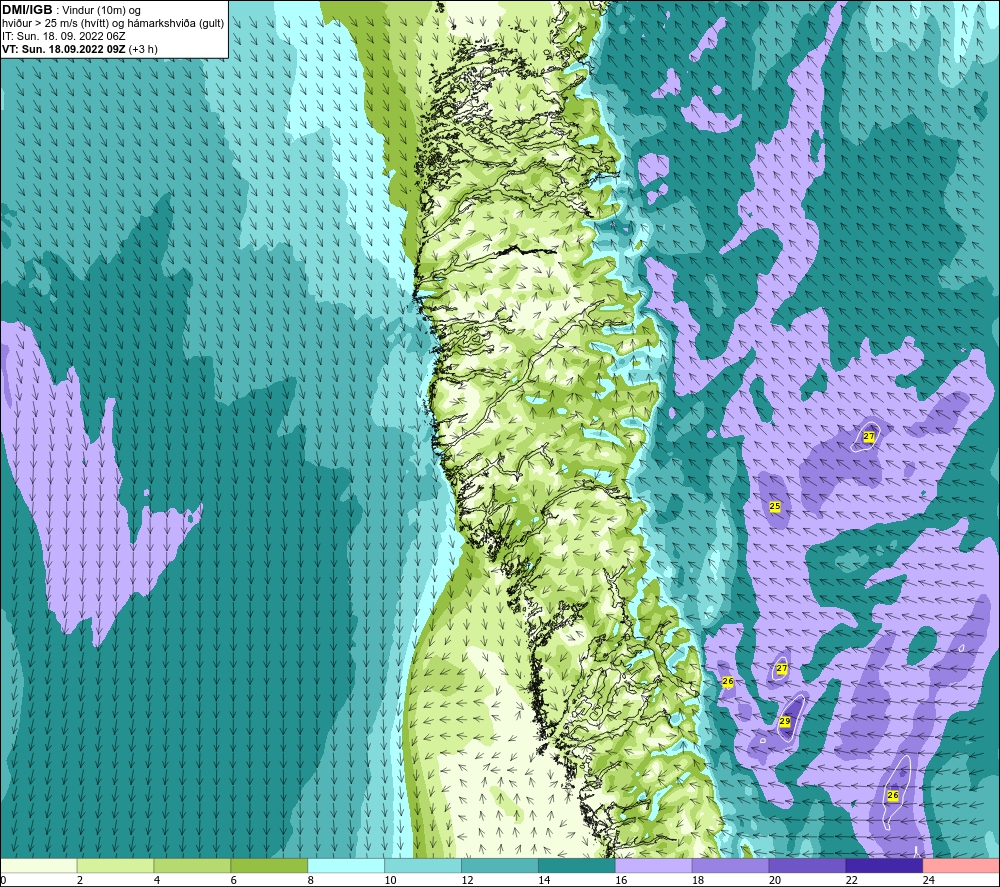Screen dimensions: 1000x887
Task: Click the DMI/IGB title text
Action: click(28, 10)
